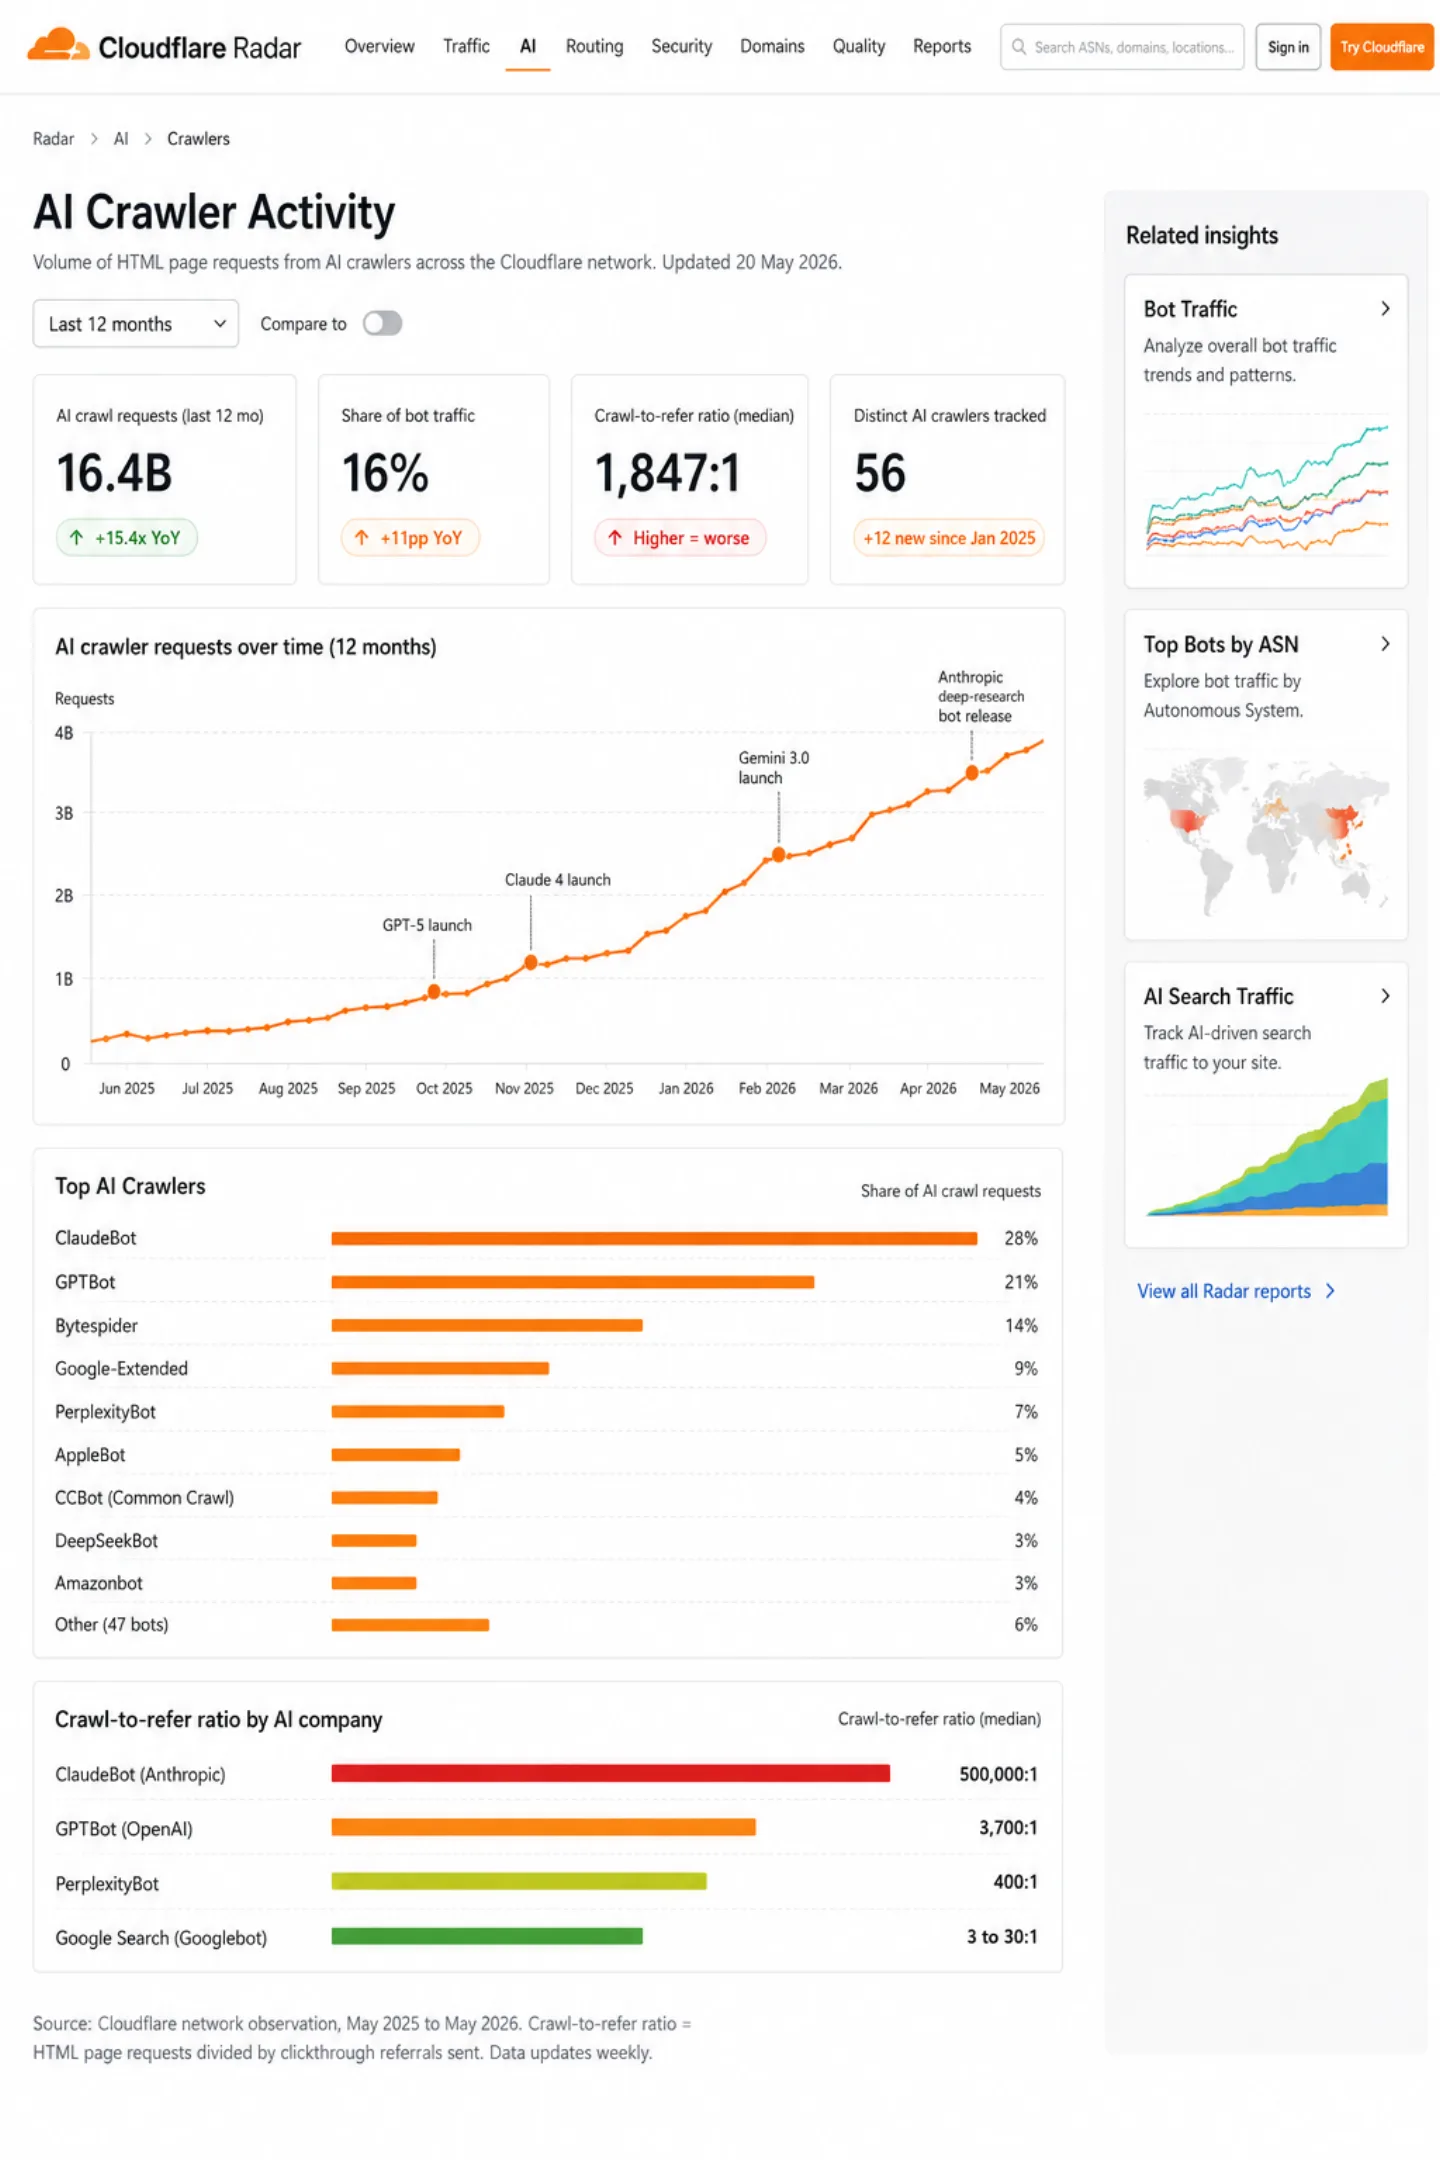The image size is (1440, 2160).
Task: Go to the Overview nav item
Action: [379, 46]
